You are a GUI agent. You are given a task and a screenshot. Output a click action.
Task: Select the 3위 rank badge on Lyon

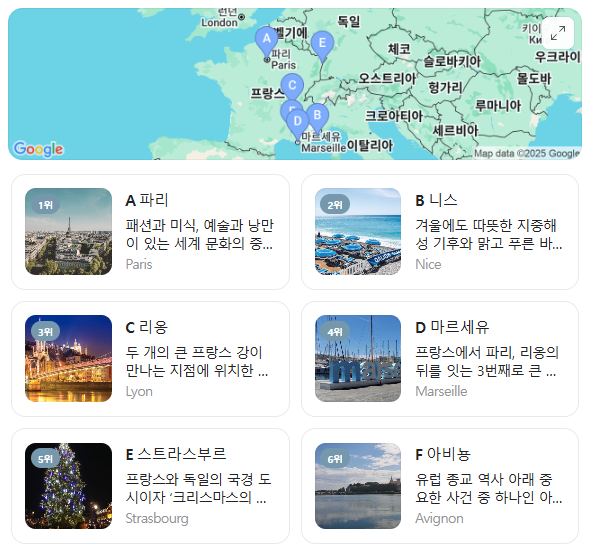click(x=45, y=332)
